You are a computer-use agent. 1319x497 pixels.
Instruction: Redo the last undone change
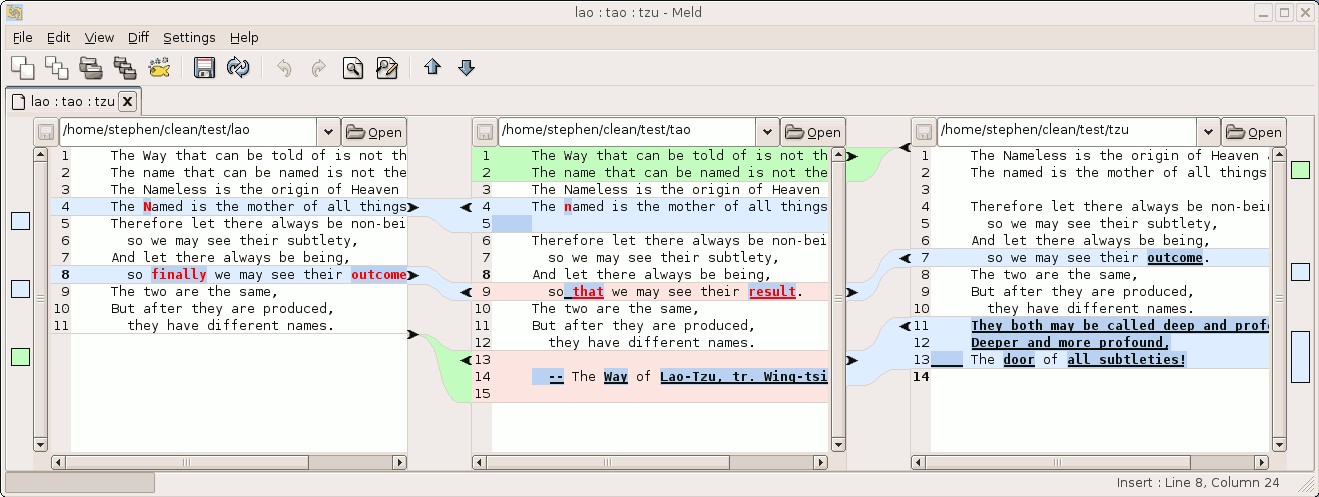(318, 68)
